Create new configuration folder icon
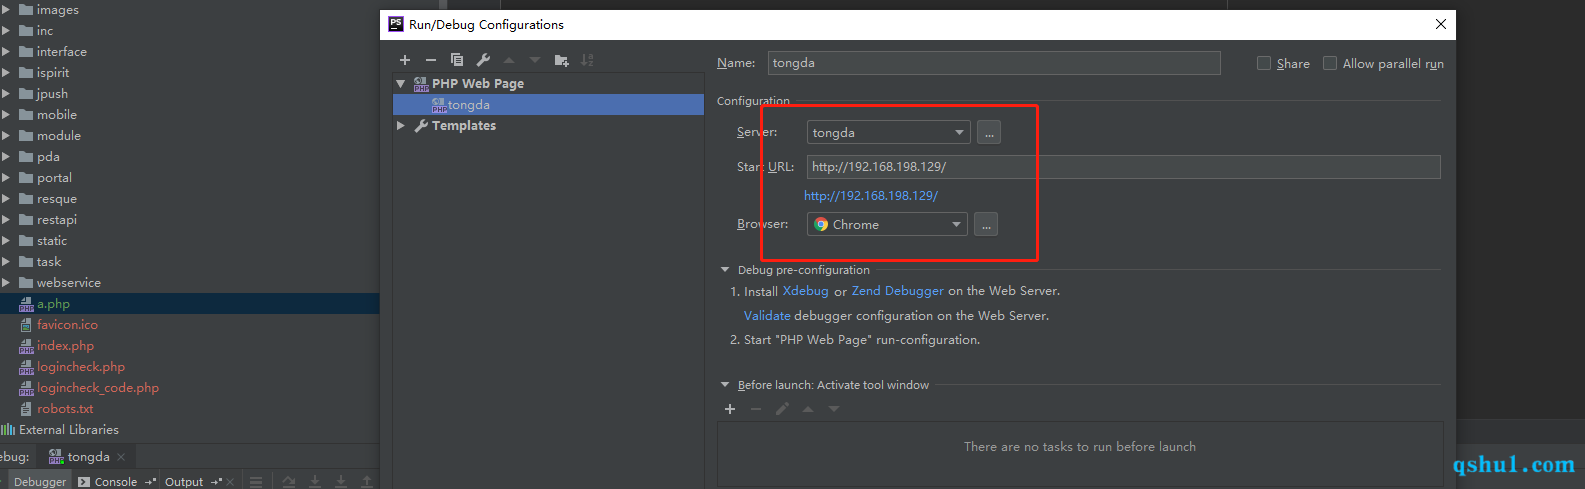The image size is (1585, 489). pos(561,60)
